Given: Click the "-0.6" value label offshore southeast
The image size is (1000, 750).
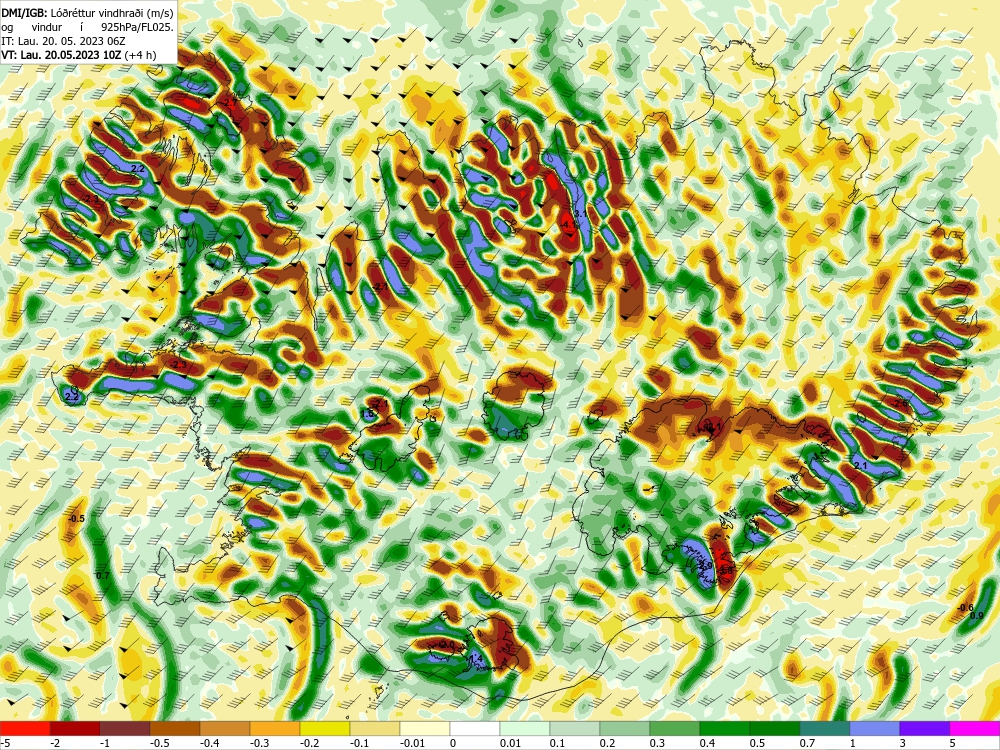Looking at the screenshot, I should tap(965, 608).
